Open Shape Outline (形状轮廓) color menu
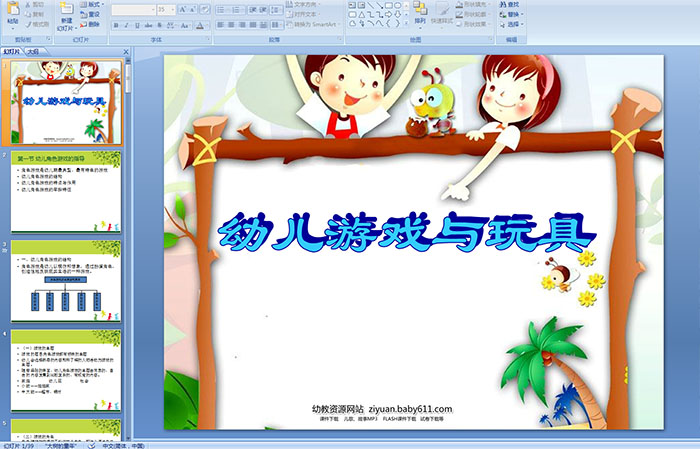Viewport: 700px width, 449px height. tap(474, 14)
